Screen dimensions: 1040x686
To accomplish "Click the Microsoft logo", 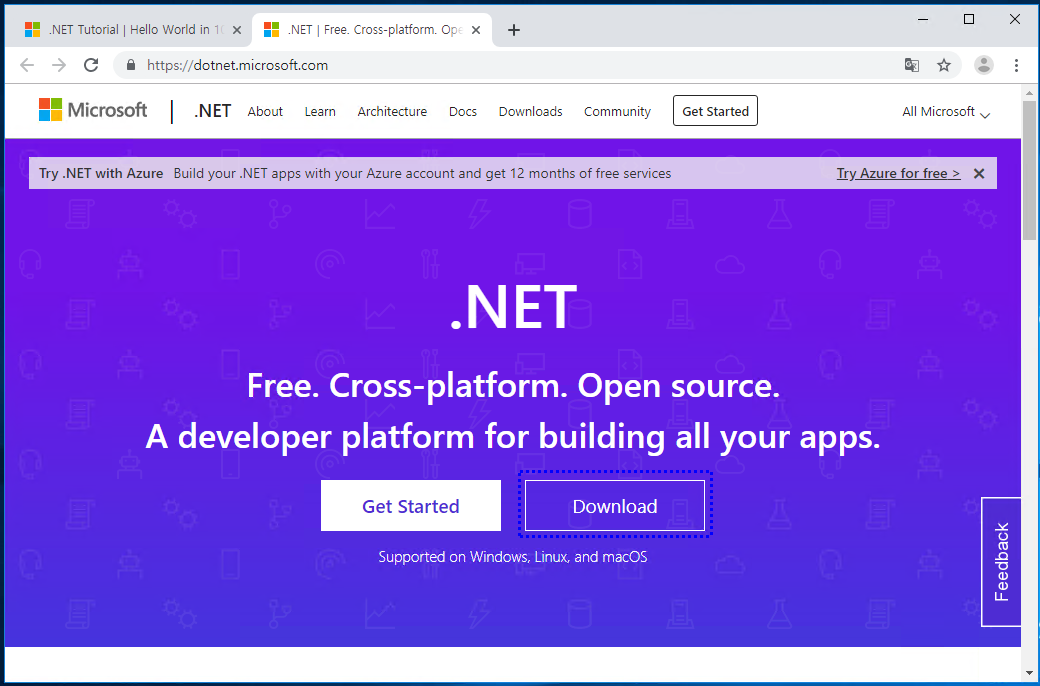I will (93, 110).
